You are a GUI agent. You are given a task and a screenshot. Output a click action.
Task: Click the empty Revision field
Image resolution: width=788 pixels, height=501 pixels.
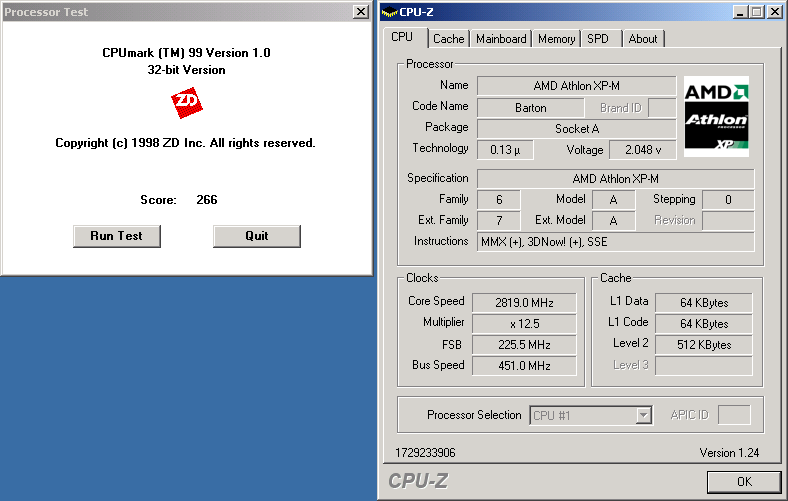(728, 221)
